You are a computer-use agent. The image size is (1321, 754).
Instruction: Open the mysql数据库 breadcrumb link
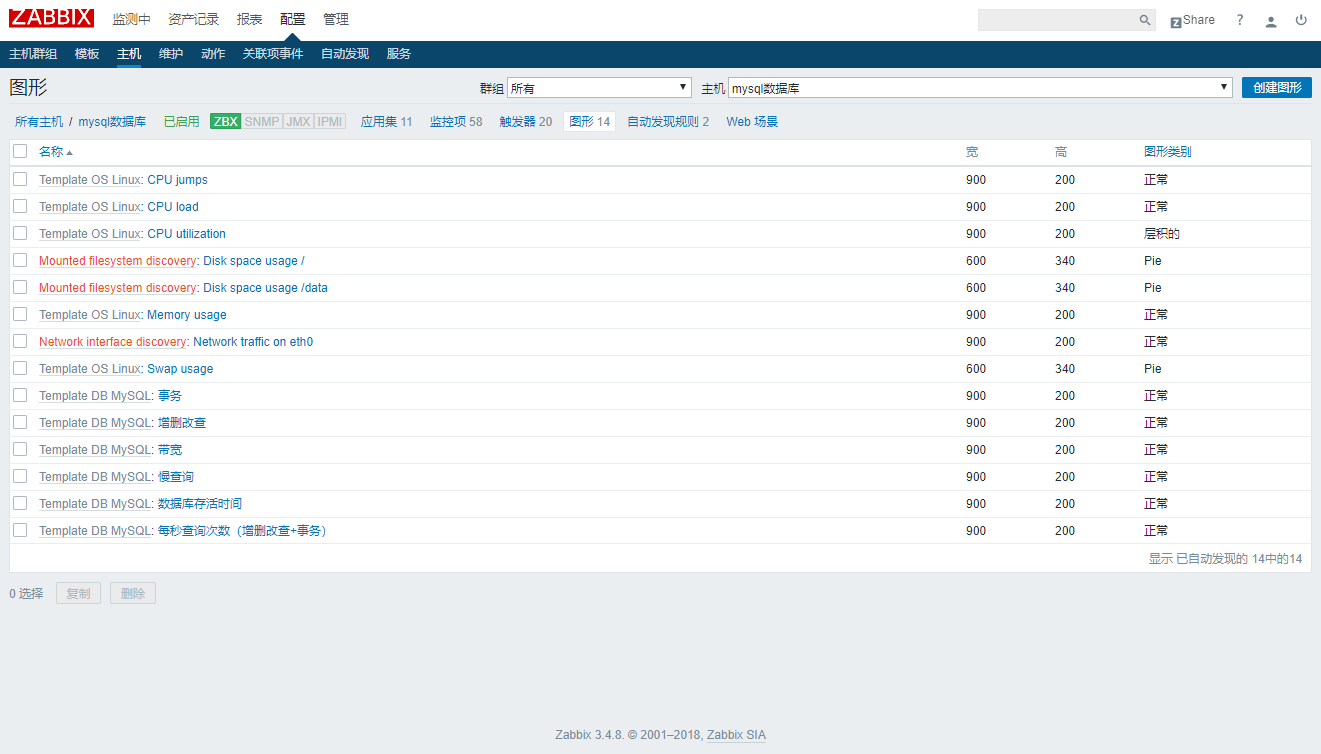click(x=112, y=122)
